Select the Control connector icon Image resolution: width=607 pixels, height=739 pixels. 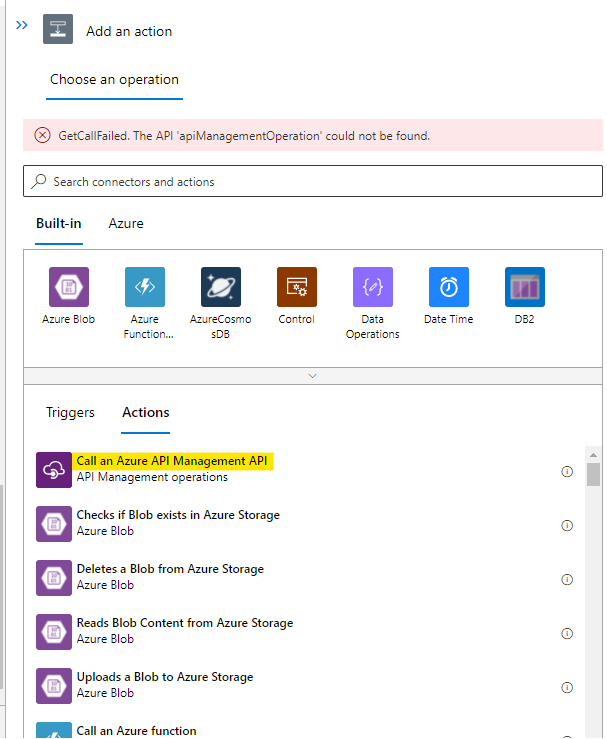pos(297,287)
